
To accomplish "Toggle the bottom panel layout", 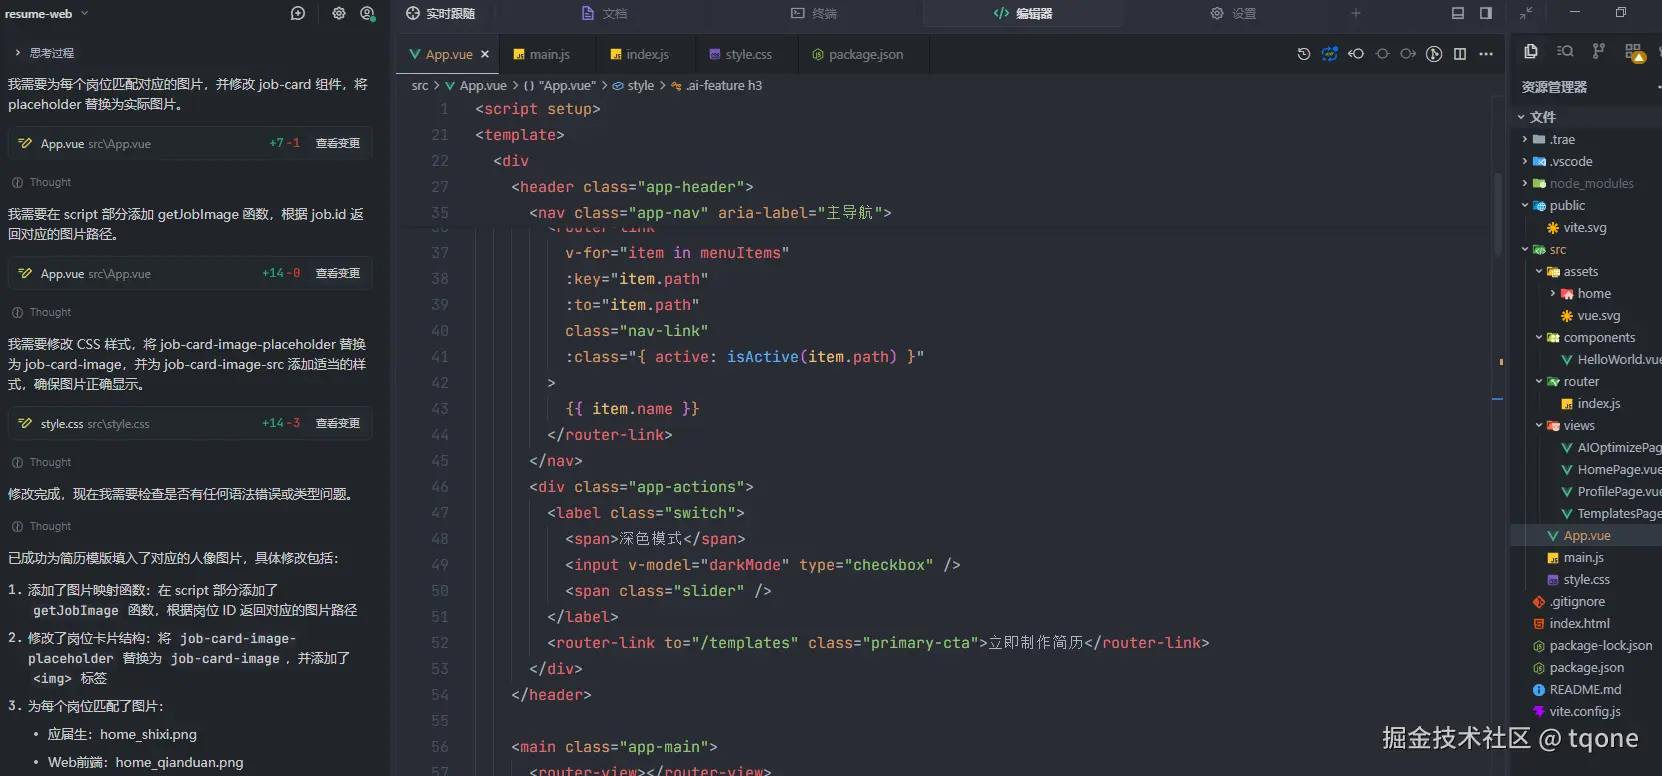I will point(1458,13).
